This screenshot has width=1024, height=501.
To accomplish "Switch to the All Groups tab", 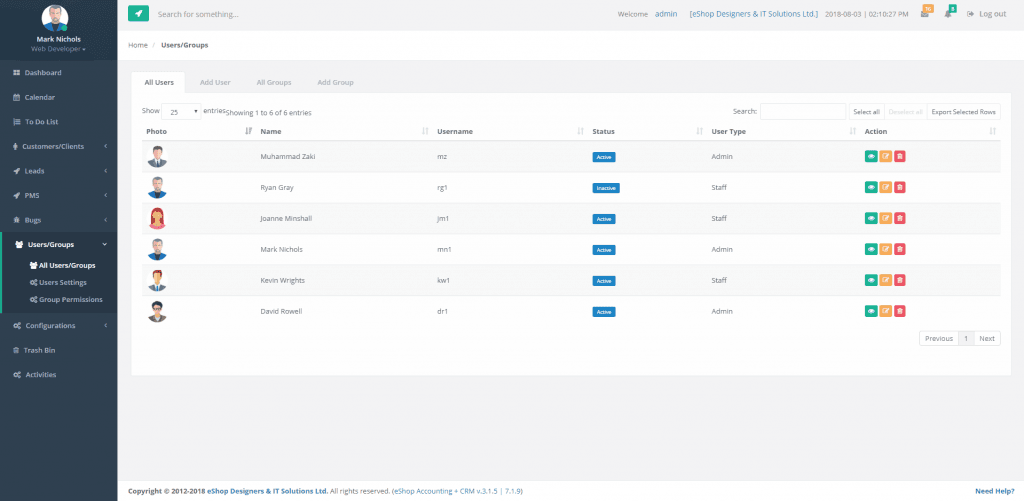I will [x=273, y=82].
